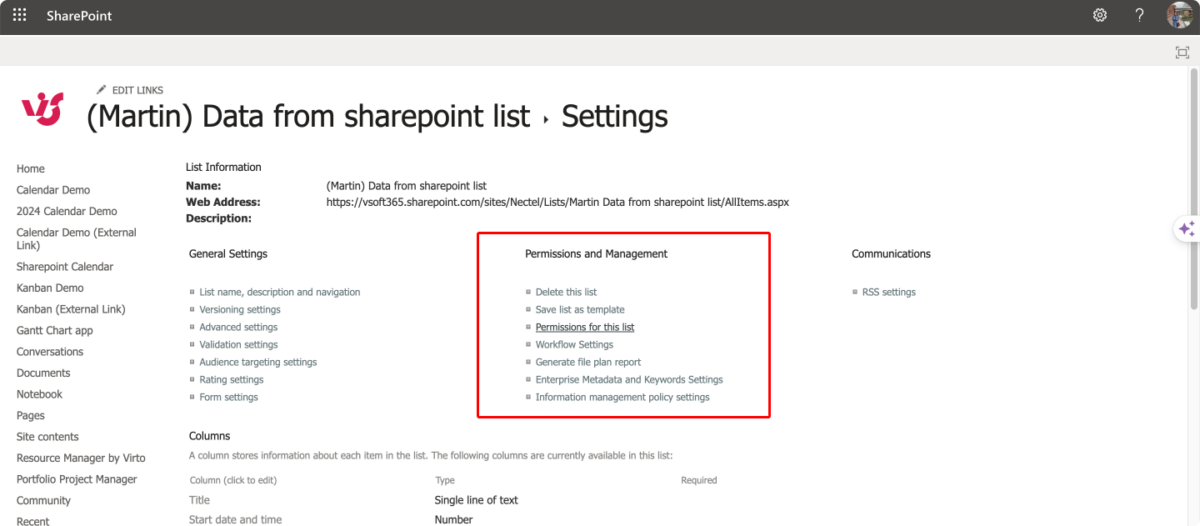The height and width of the screenshot is (526, 1200).
Task: Go to Site contents in navigation
Action: coord(47,437)
